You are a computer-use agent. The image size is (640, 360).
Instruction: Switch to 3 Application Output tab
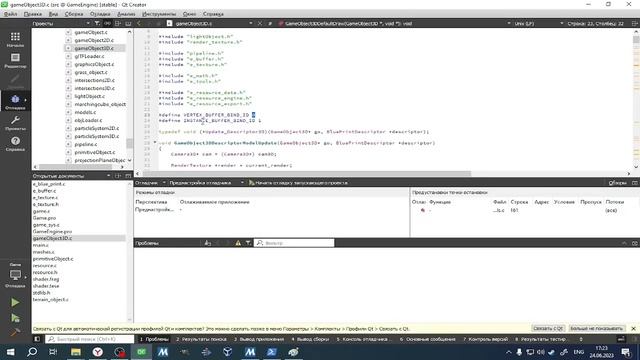pyautogui.click(x=259, y=339)
